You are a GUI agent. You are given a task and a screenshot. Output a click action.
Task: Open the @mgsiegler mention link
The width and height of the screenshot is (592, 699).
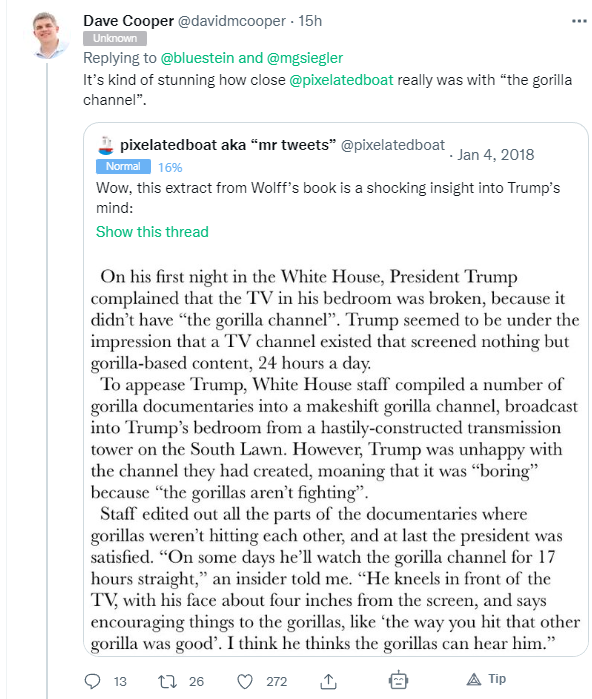[x=304, y=58]
